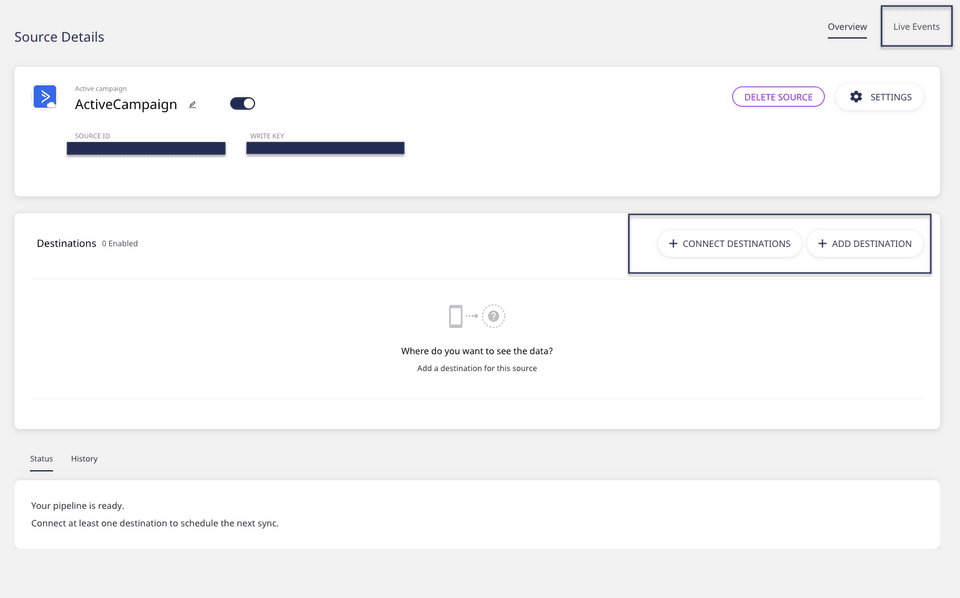This screenshot has width=960, height=598.
Task: Click the Source Details page heading
Action: point(59,37)
